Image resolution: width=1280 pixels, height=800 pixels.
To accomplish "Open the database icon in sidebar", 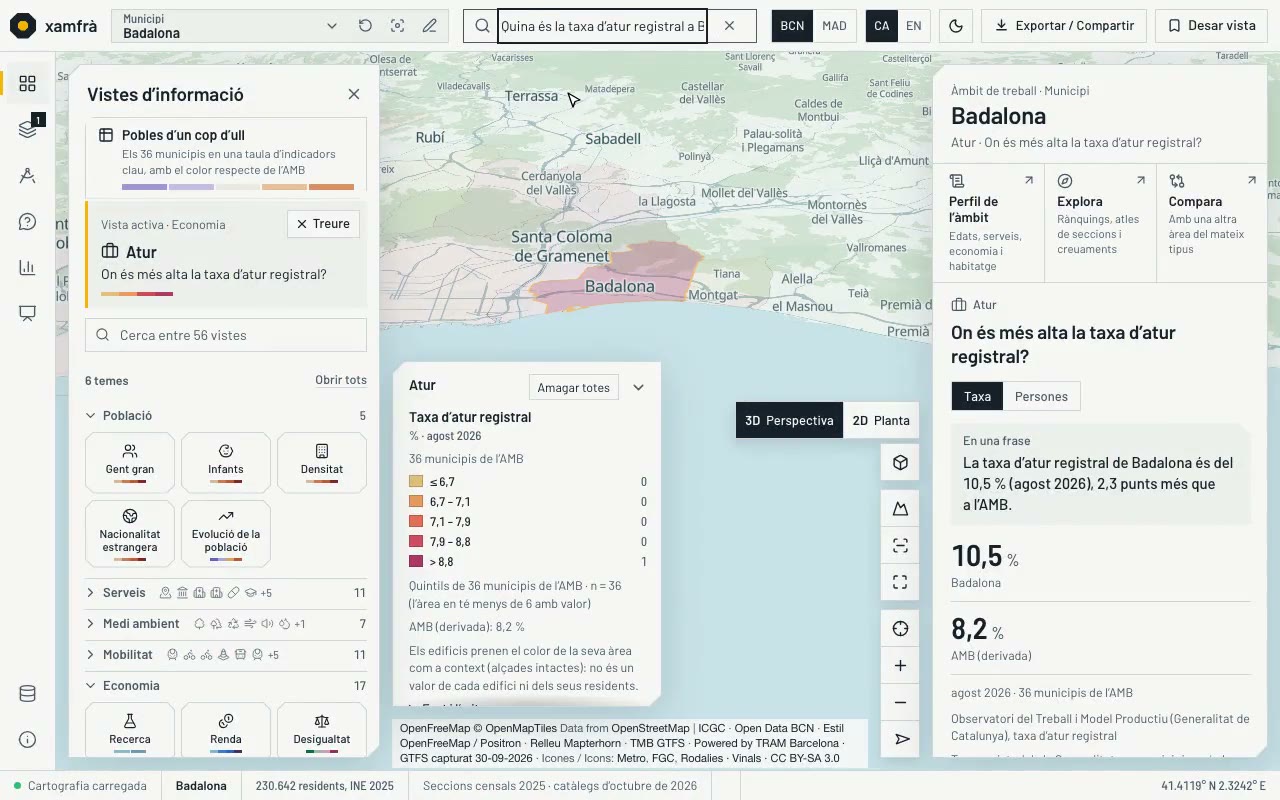I will click(27, 694).
